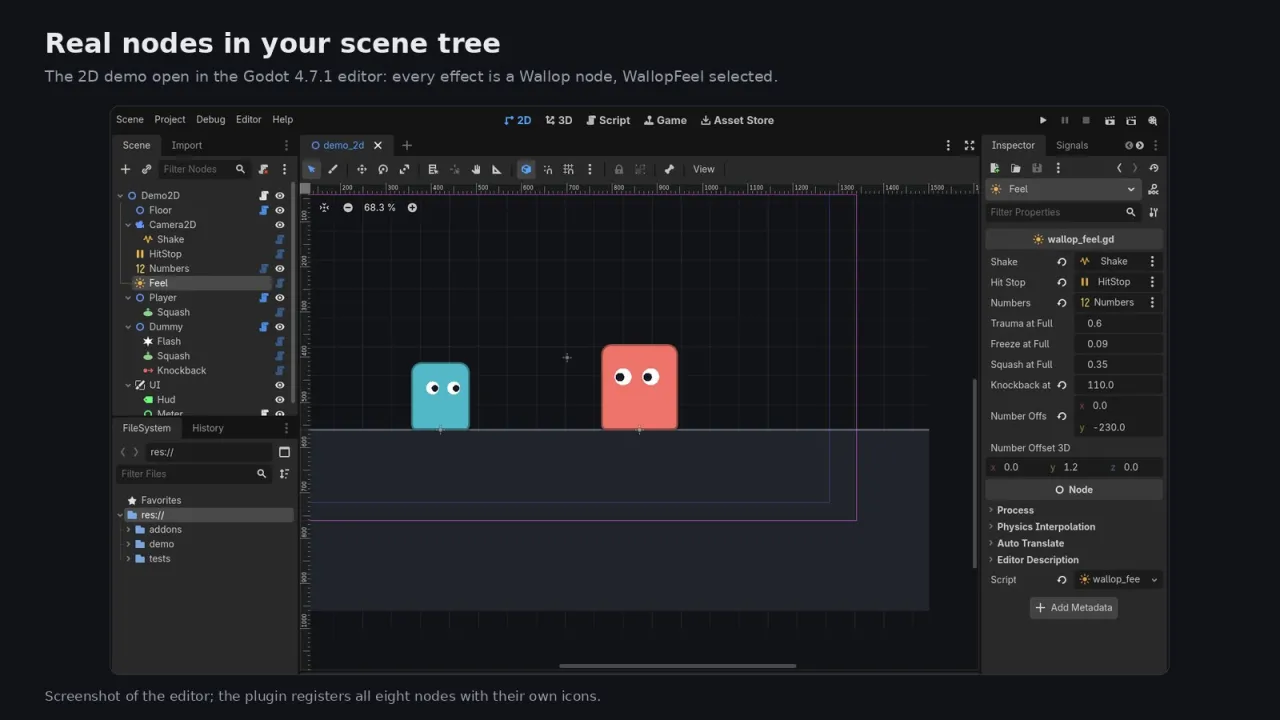
Task: Zoom out with the minus icon
Action: [x=348, y=208]
